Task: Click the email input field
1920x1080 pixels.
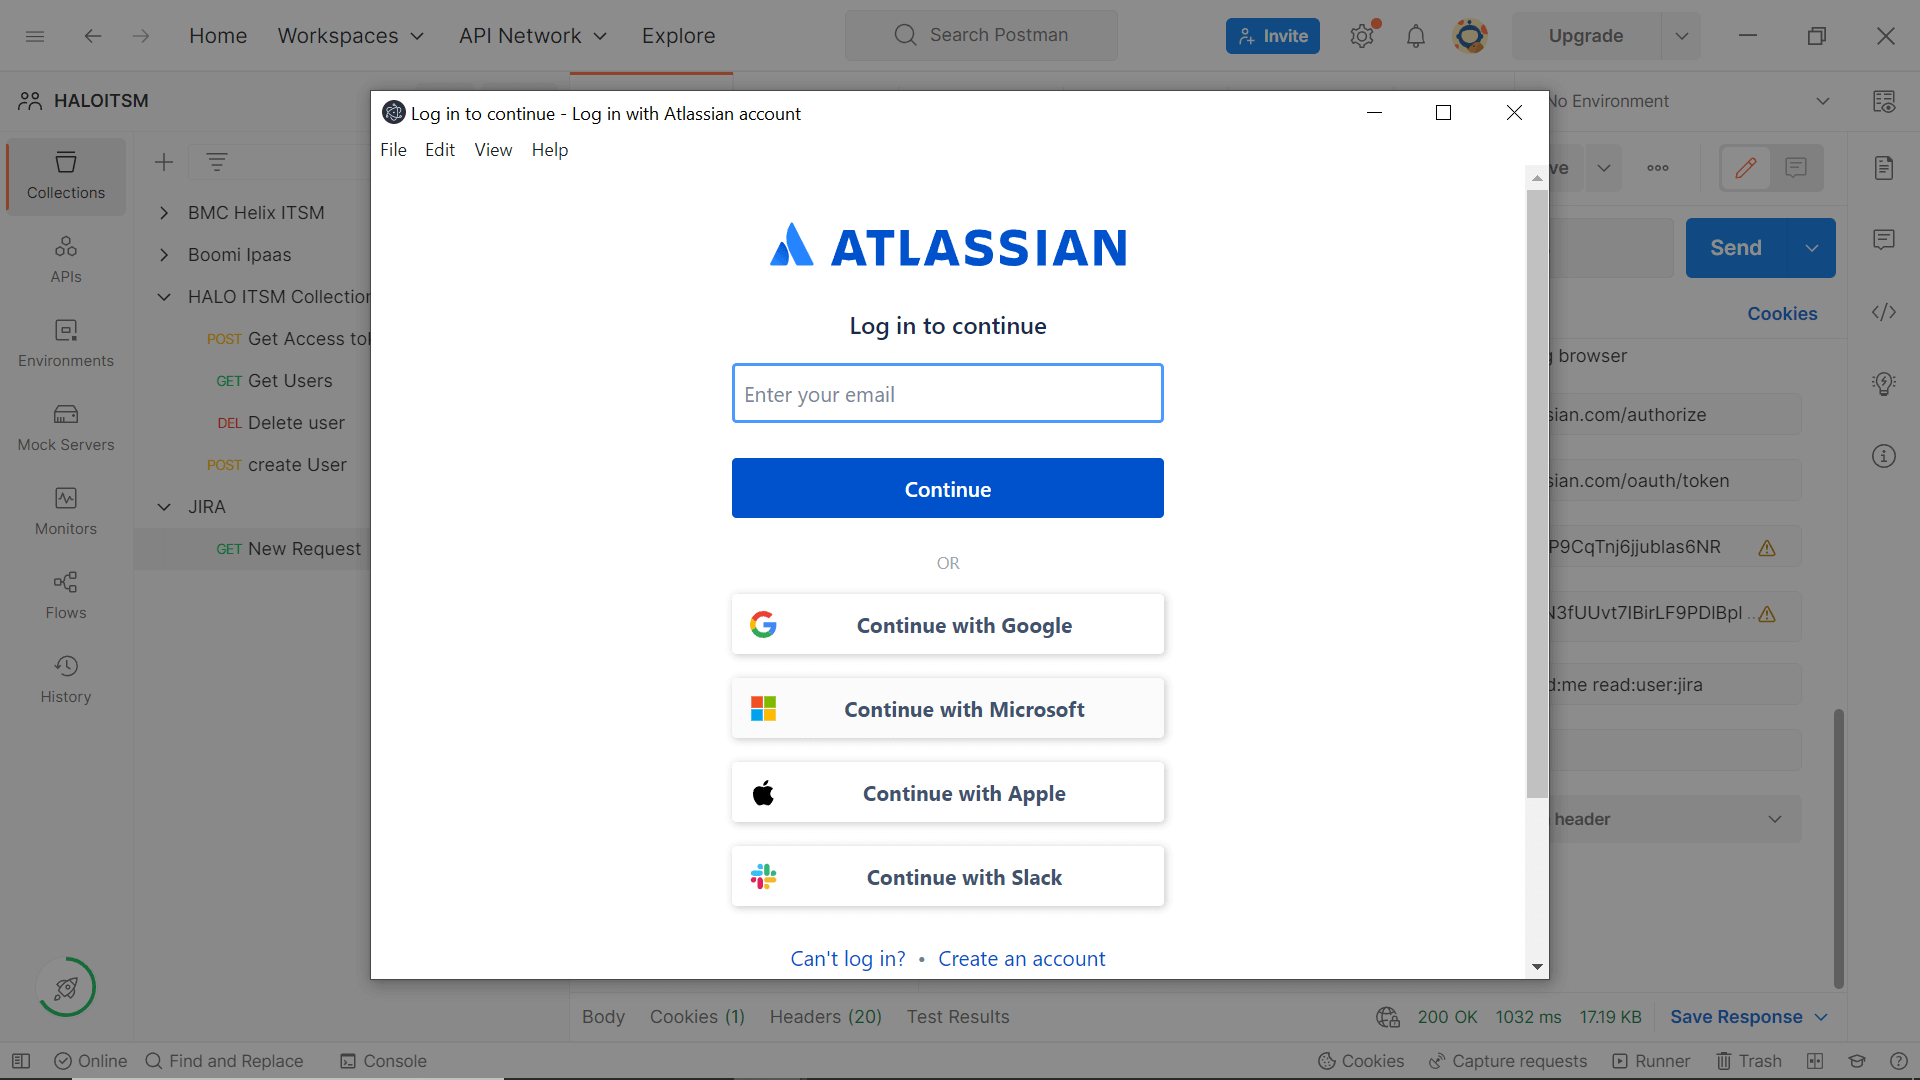Action: [947, 393]
